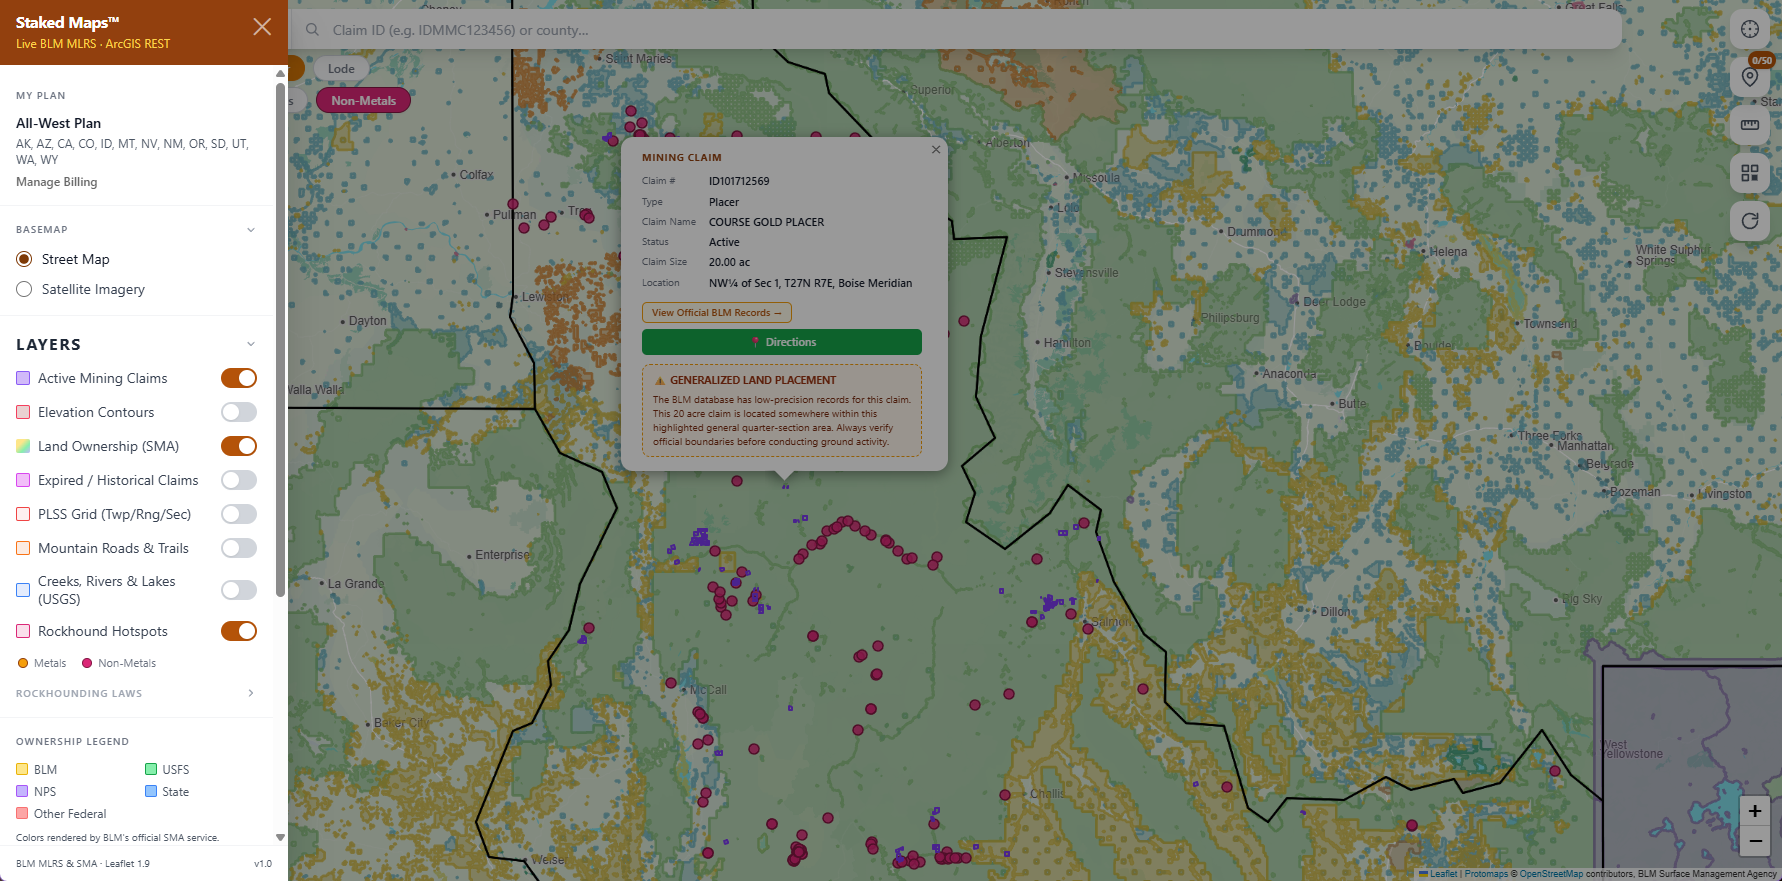Screen dimensions: 1782x881
Task: Zoom in with the plus button
Action: click(x=1755, y=811)
